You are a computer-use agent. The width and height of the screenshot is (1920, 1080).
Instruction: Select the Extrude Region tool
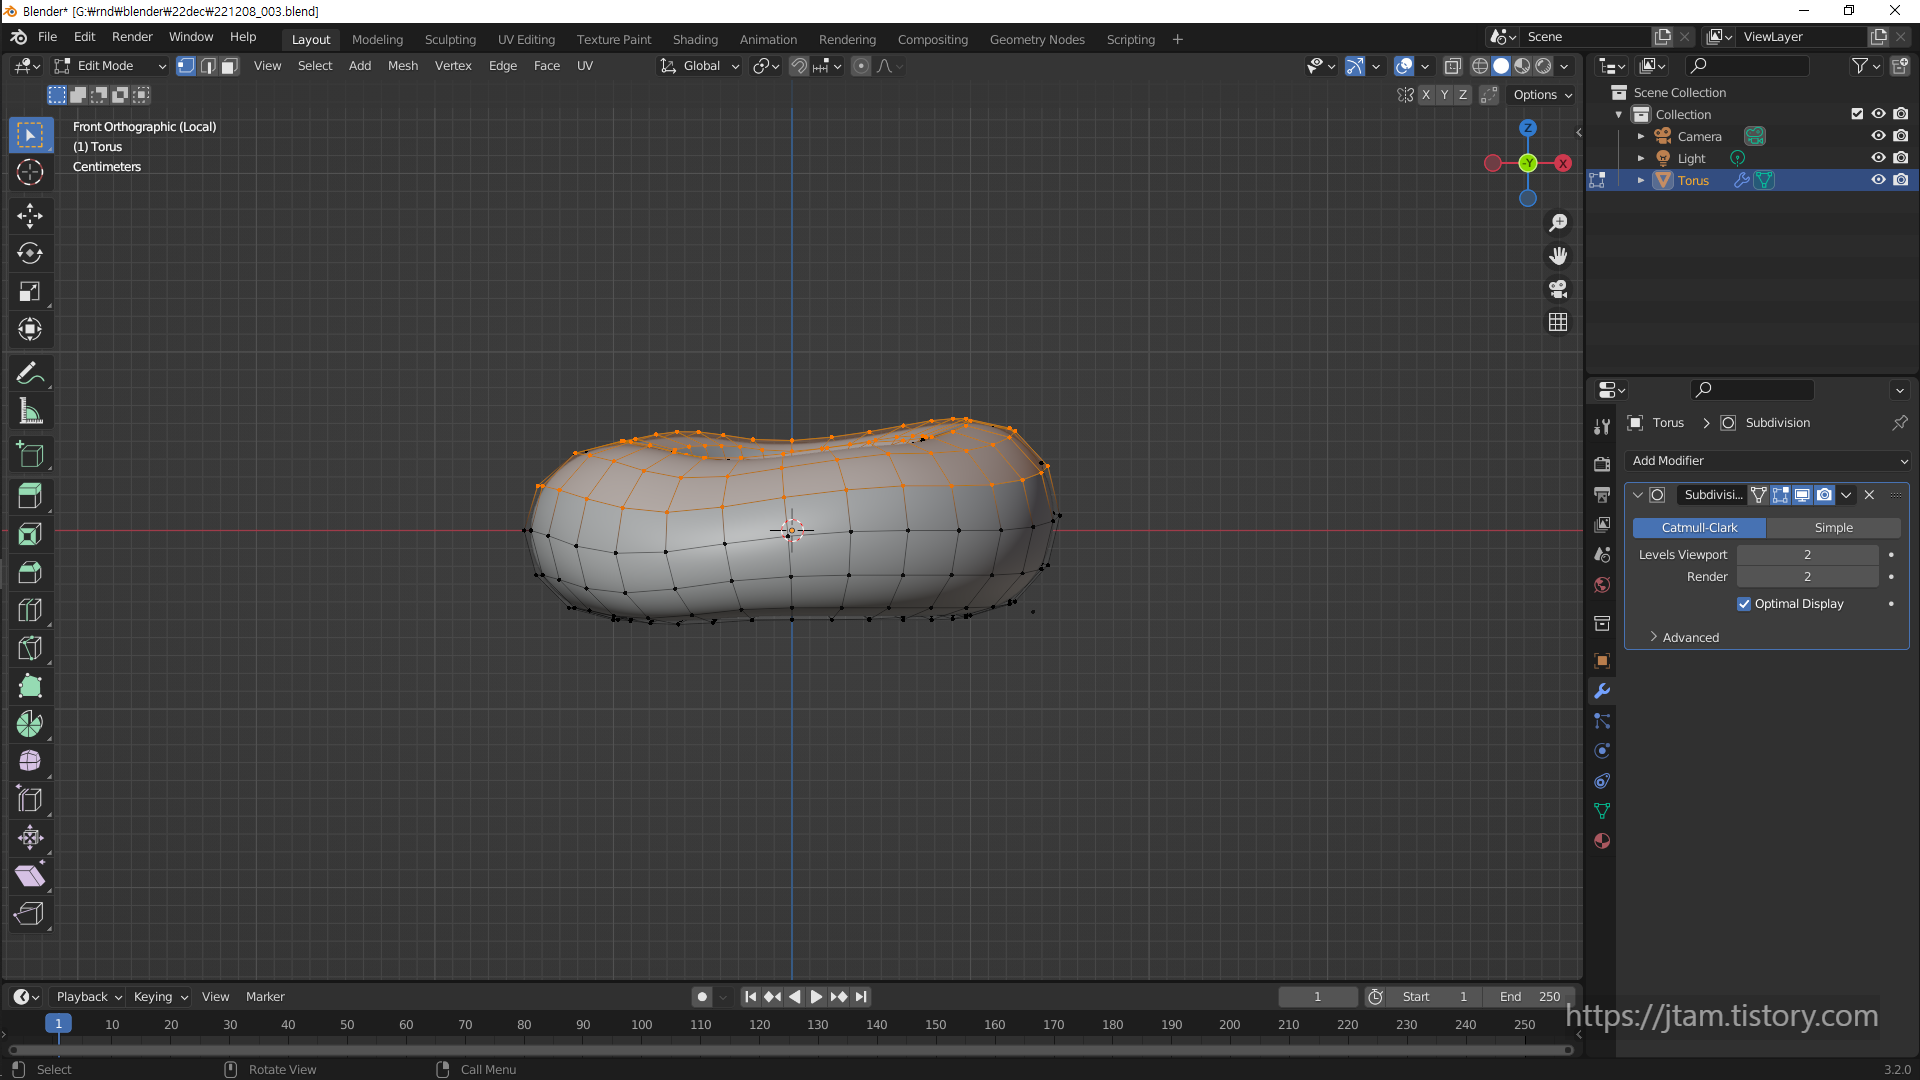point(30,496)
